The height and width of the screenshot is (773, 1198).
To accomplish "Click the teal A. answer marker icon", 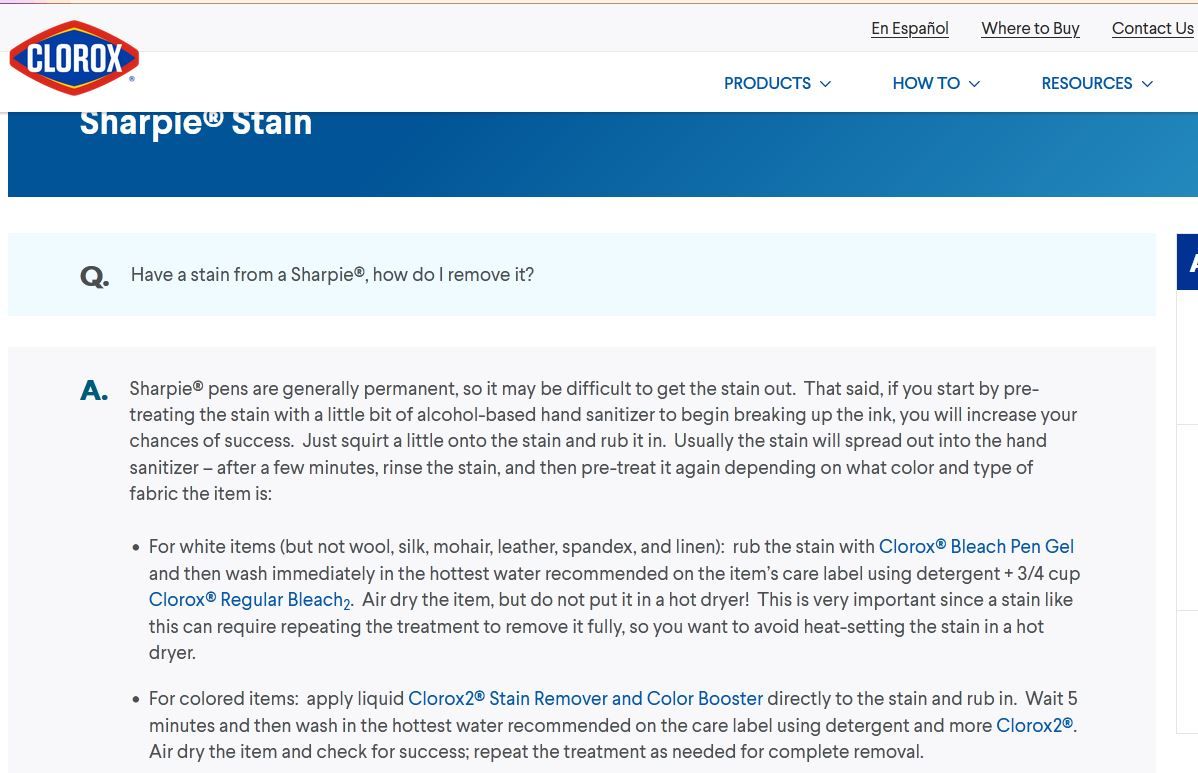I will pos(94,391).
